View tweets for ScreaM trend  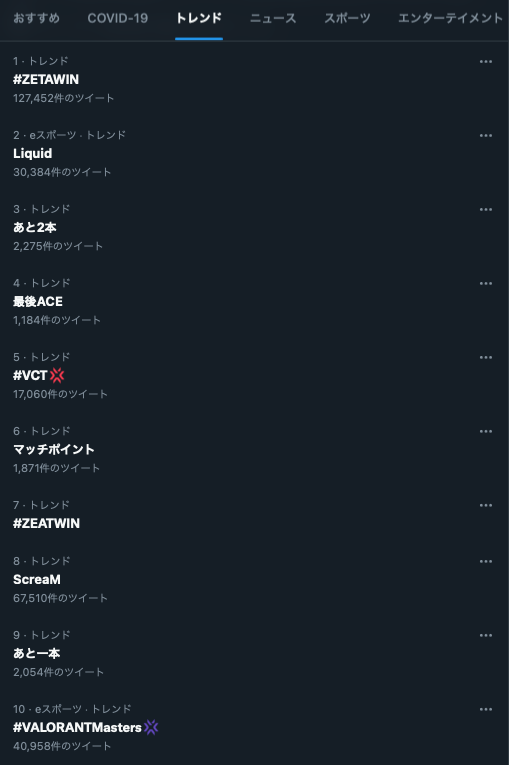pyautogui.click(x=37, y=580)
